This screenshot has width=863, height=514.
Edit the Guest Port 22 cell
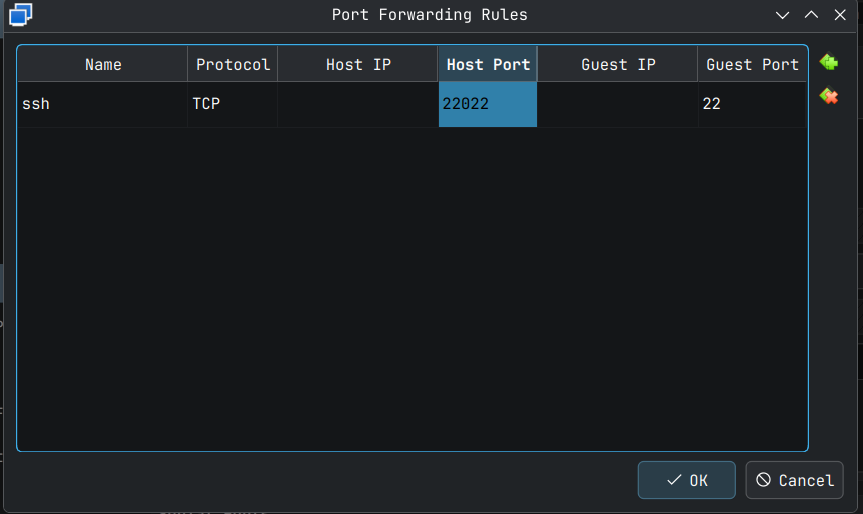pos(752,104)
